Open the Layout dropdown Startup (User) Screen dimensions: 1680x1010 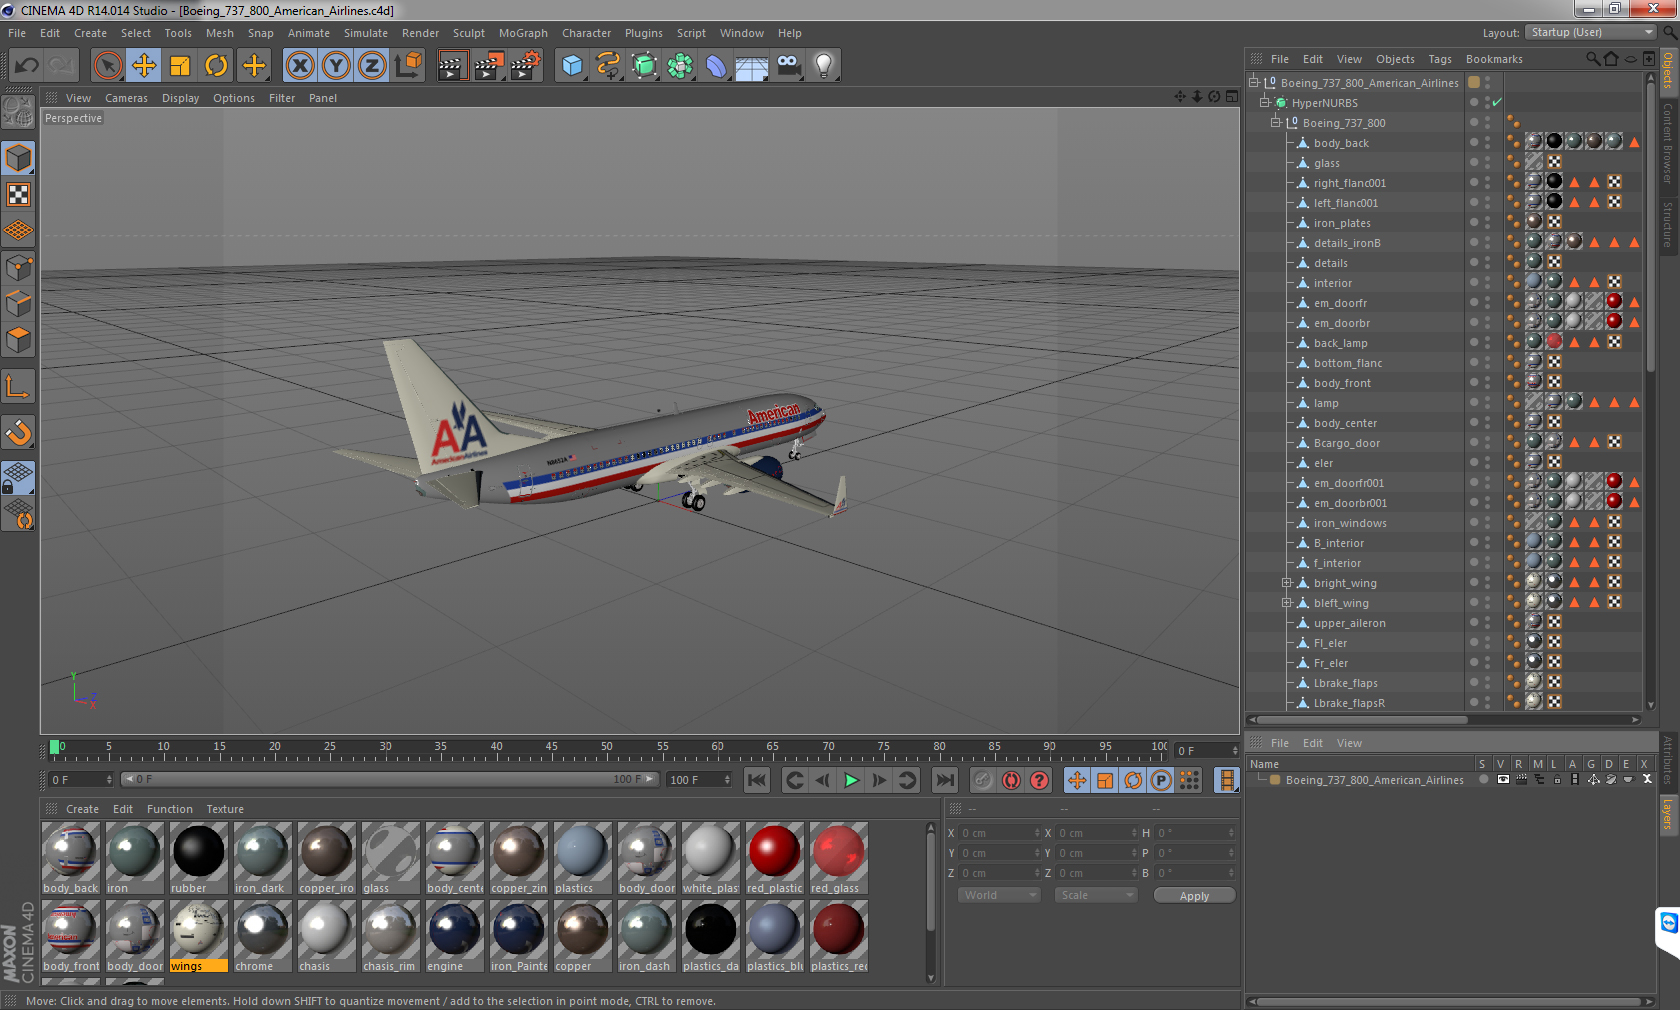coord(1592,33)
